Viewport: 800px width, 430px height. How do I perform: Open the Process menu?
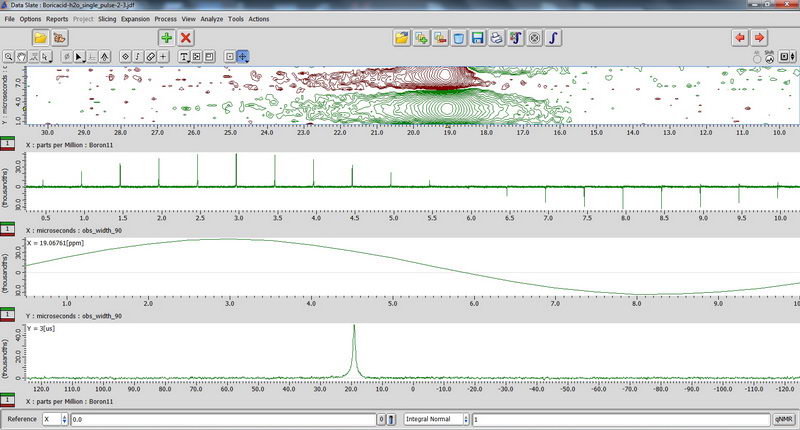(167, 19)
